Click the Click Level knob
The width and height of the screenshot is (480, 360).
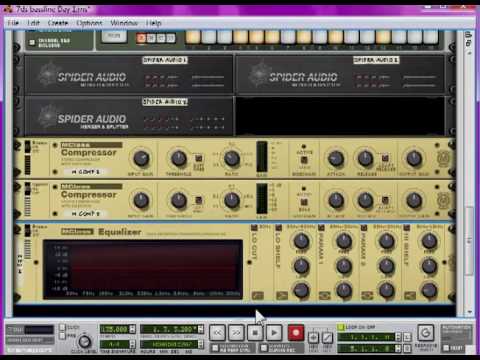pyautogui.click(x=84, y=342)
